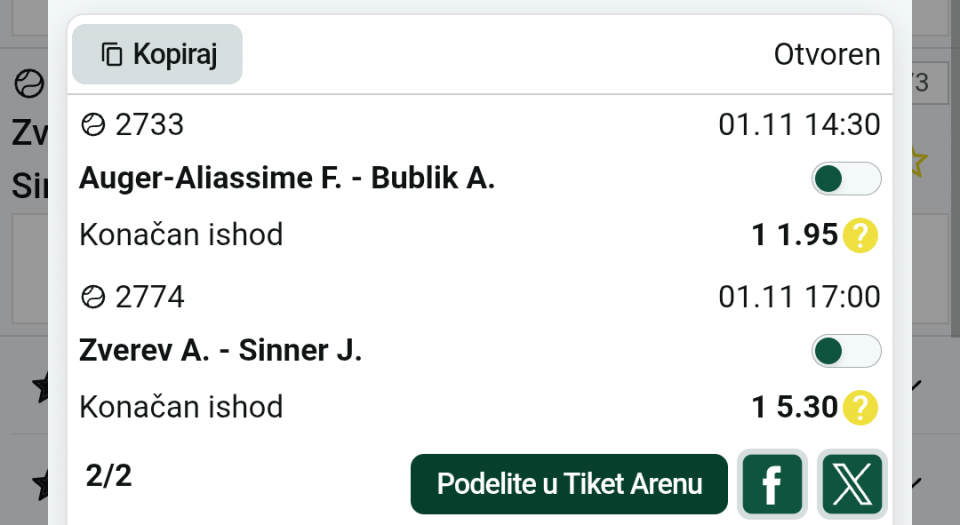
Task: Toggle switch for Zverev - Sinner match
Action: coord(846,351)
